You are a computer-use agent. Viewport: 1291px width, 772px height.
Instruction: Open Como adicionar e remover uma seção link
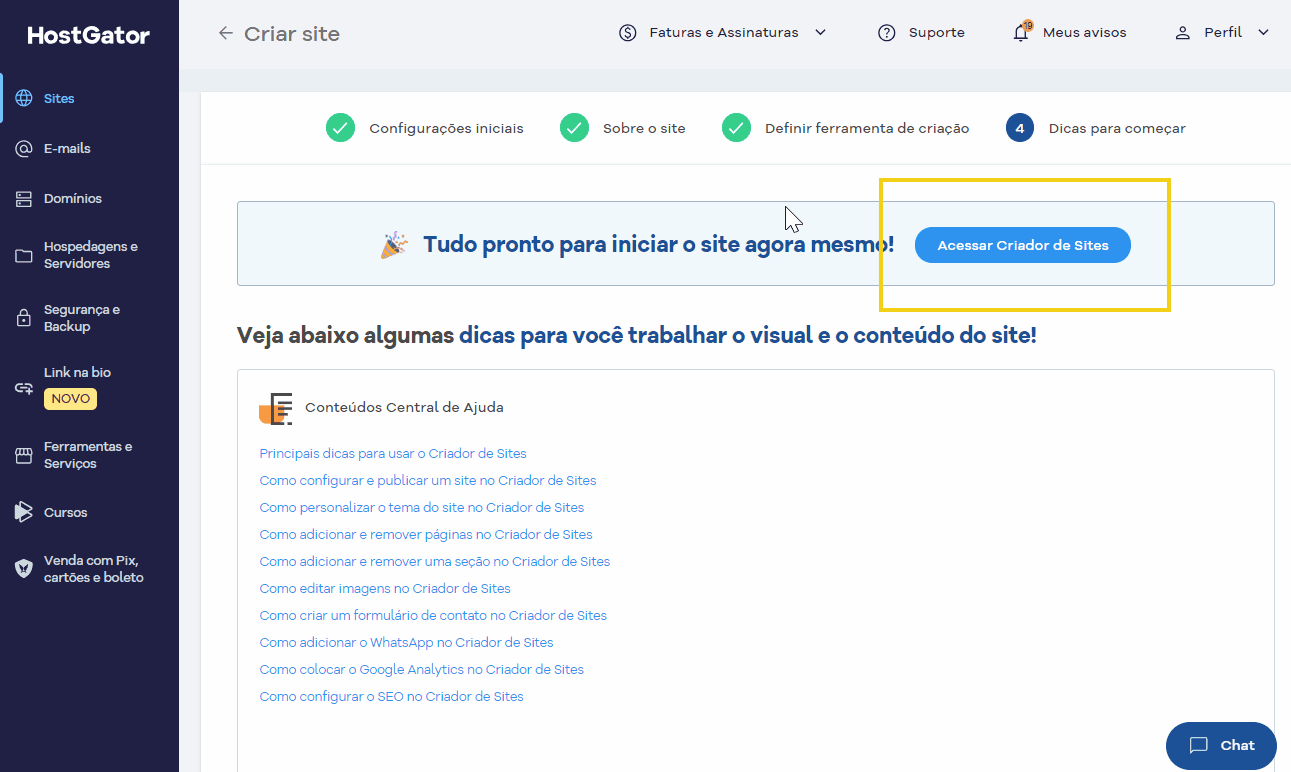435,561
